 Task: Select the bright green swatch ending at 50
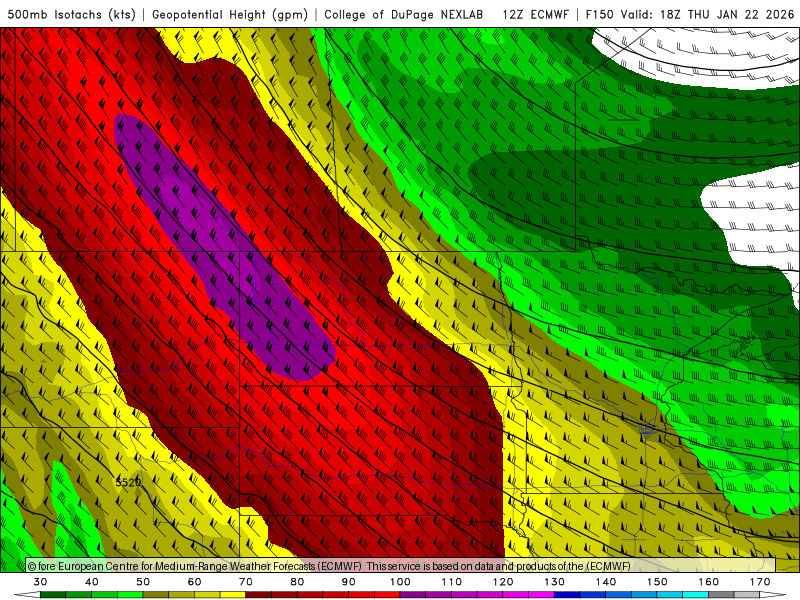[130, 595]
